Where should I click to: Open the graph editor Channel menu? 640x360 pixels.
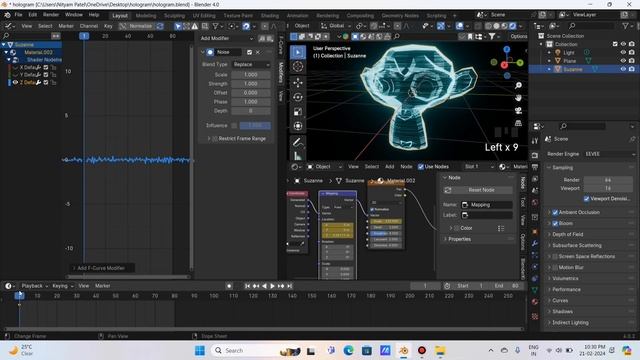point(89,26)
